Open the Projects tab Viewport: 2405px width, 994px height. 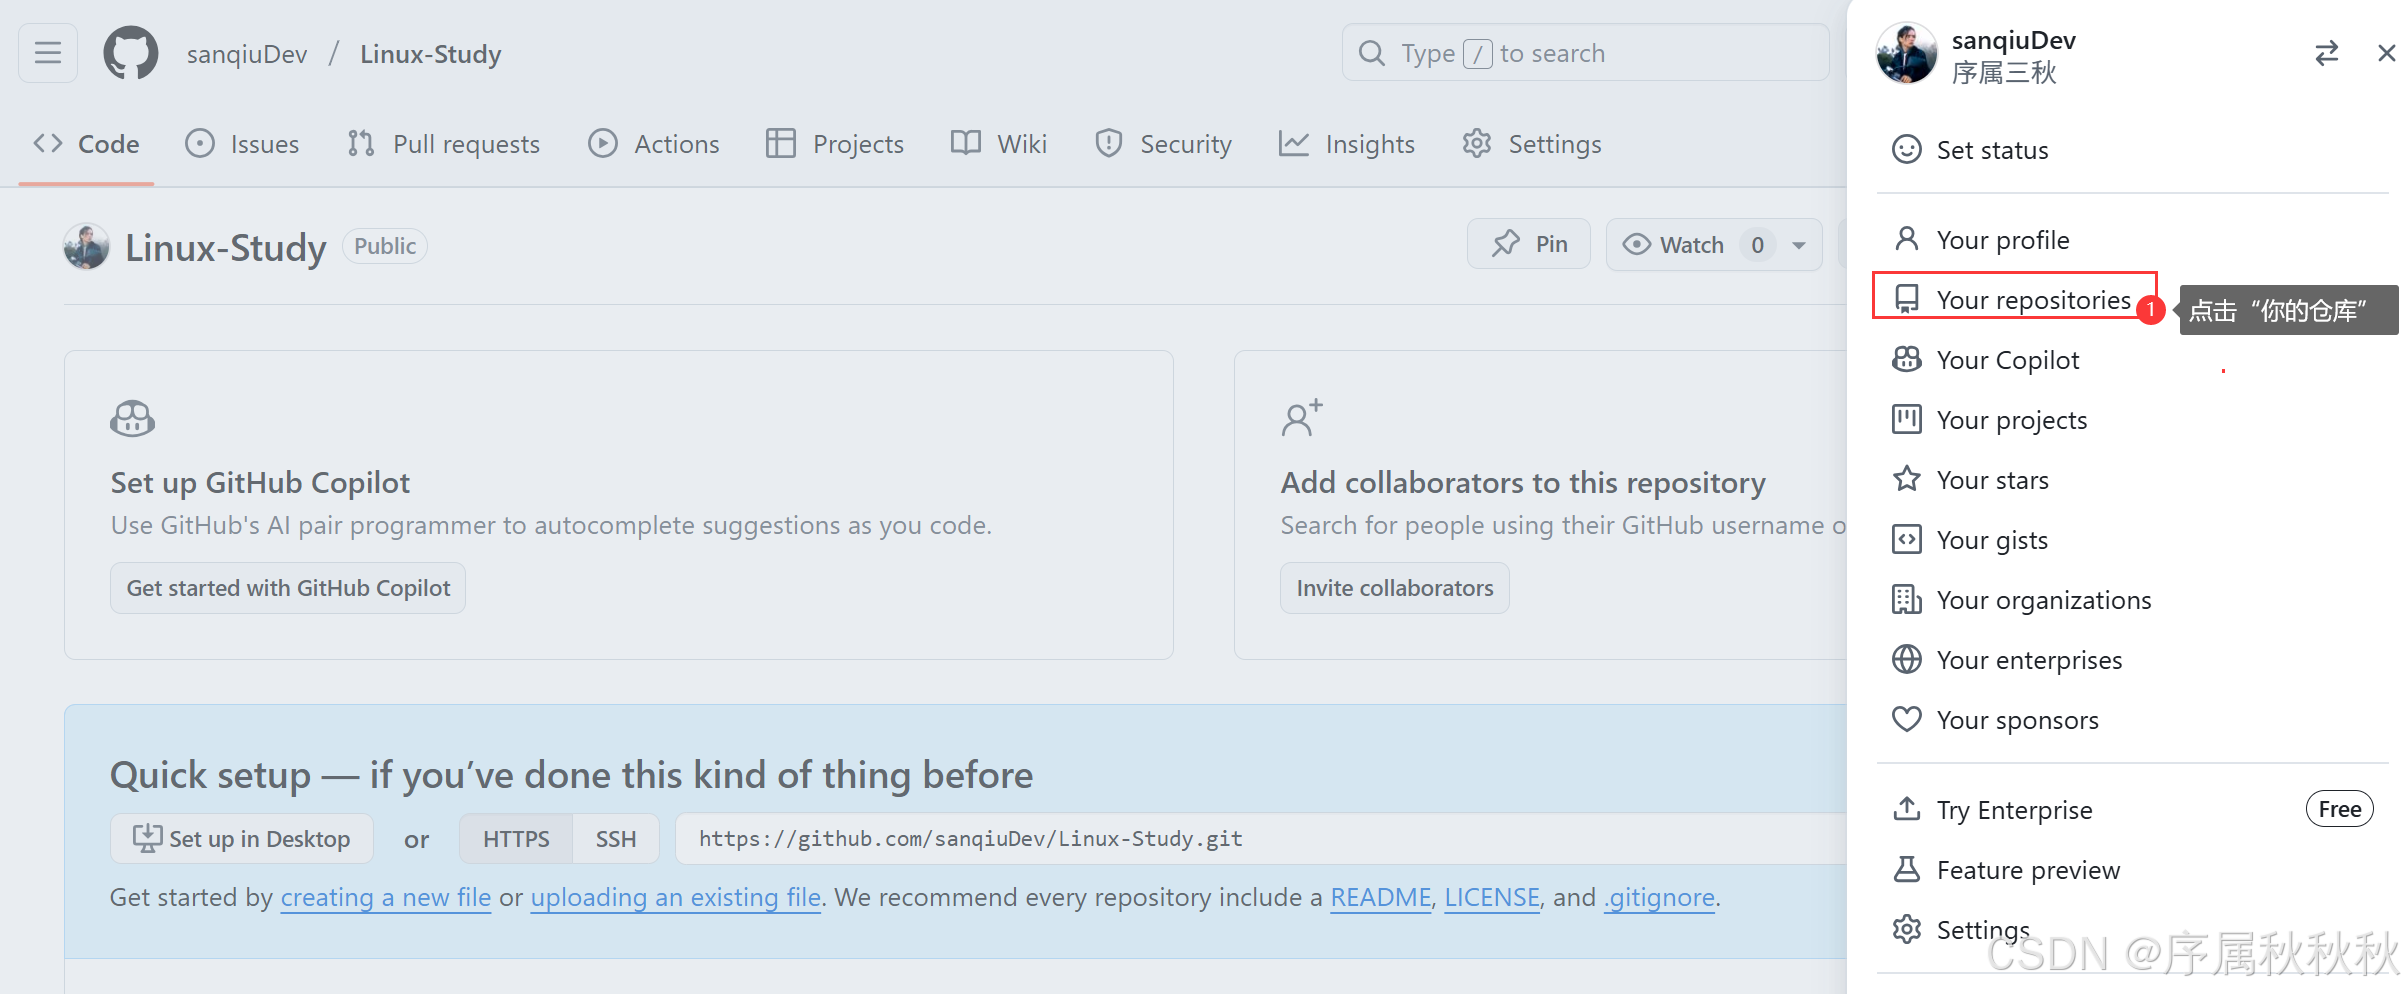tap(834, 144)
